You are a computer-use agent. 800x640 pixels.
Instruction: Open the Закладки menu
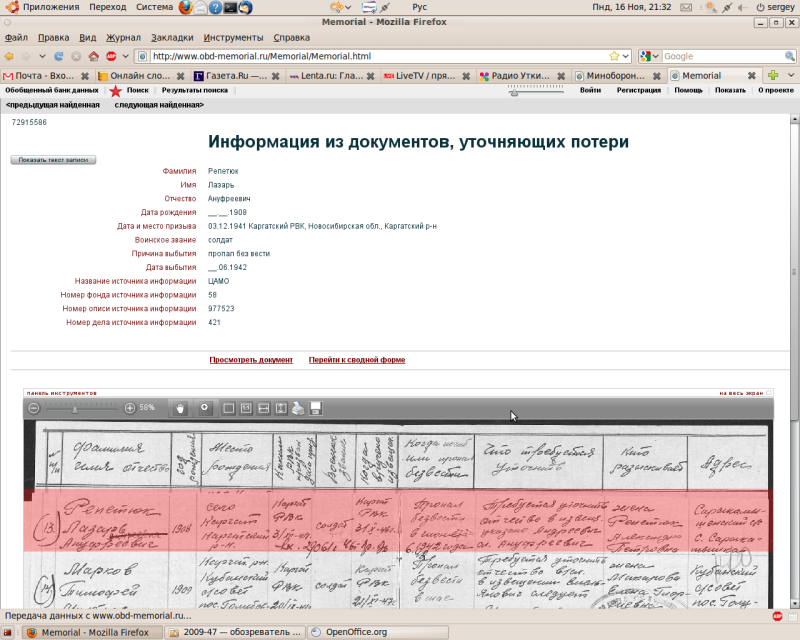(172, 37)
